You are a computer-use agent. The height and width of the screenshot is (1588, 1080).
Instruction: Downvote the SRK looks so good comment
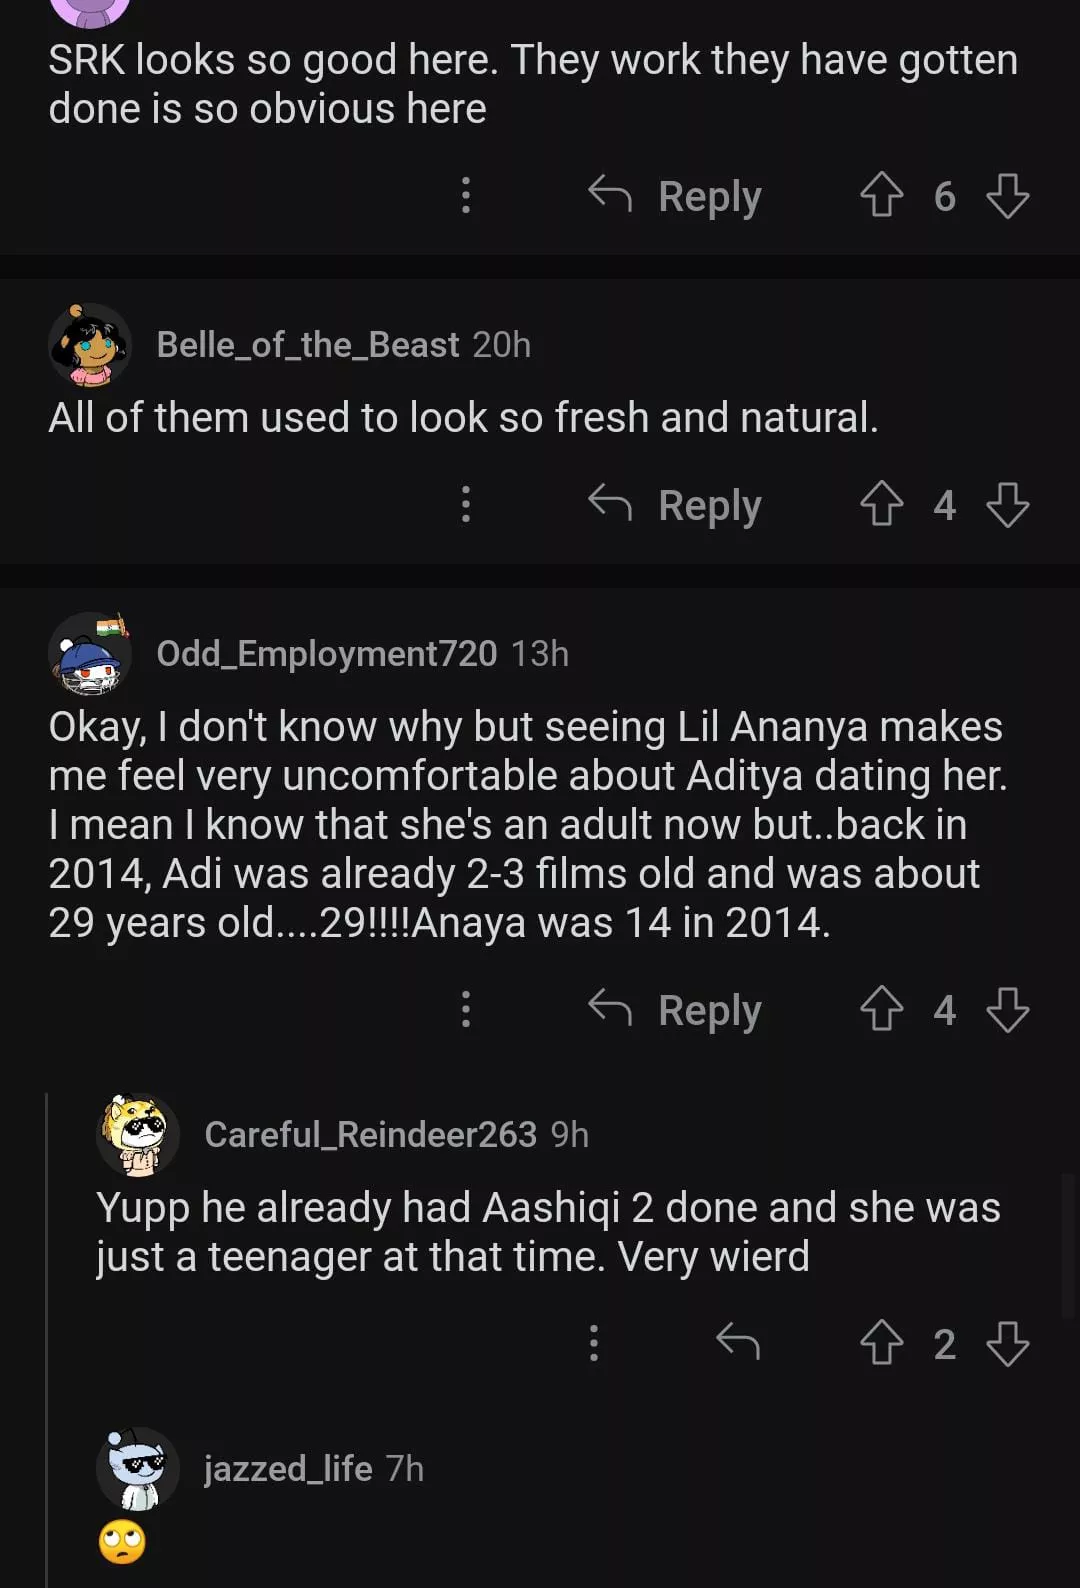(x=1007, y=196)
